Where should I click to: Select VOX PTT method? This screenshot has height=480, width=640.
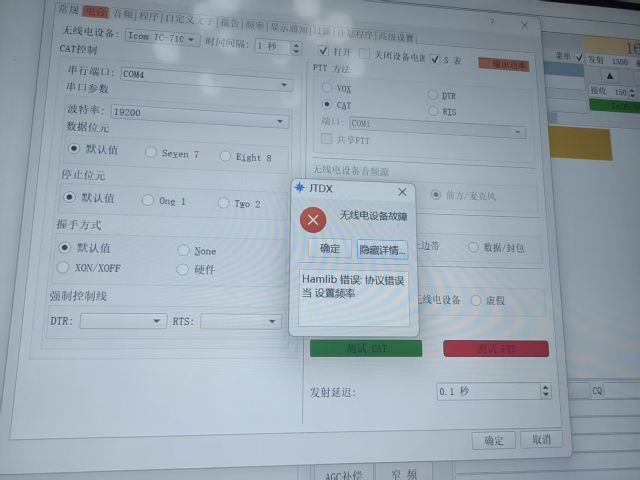pos(327,87)
